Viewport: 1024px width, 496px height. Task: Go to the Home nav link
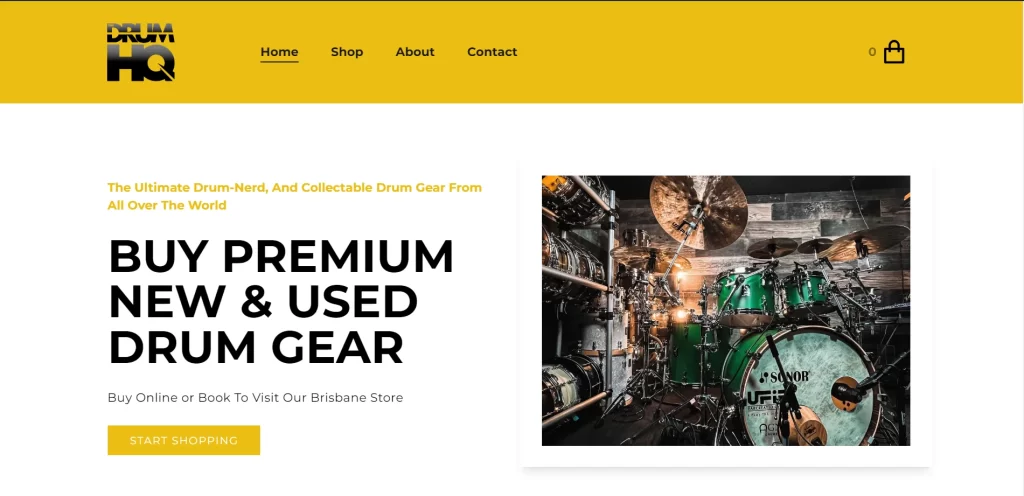coord(280,52)
